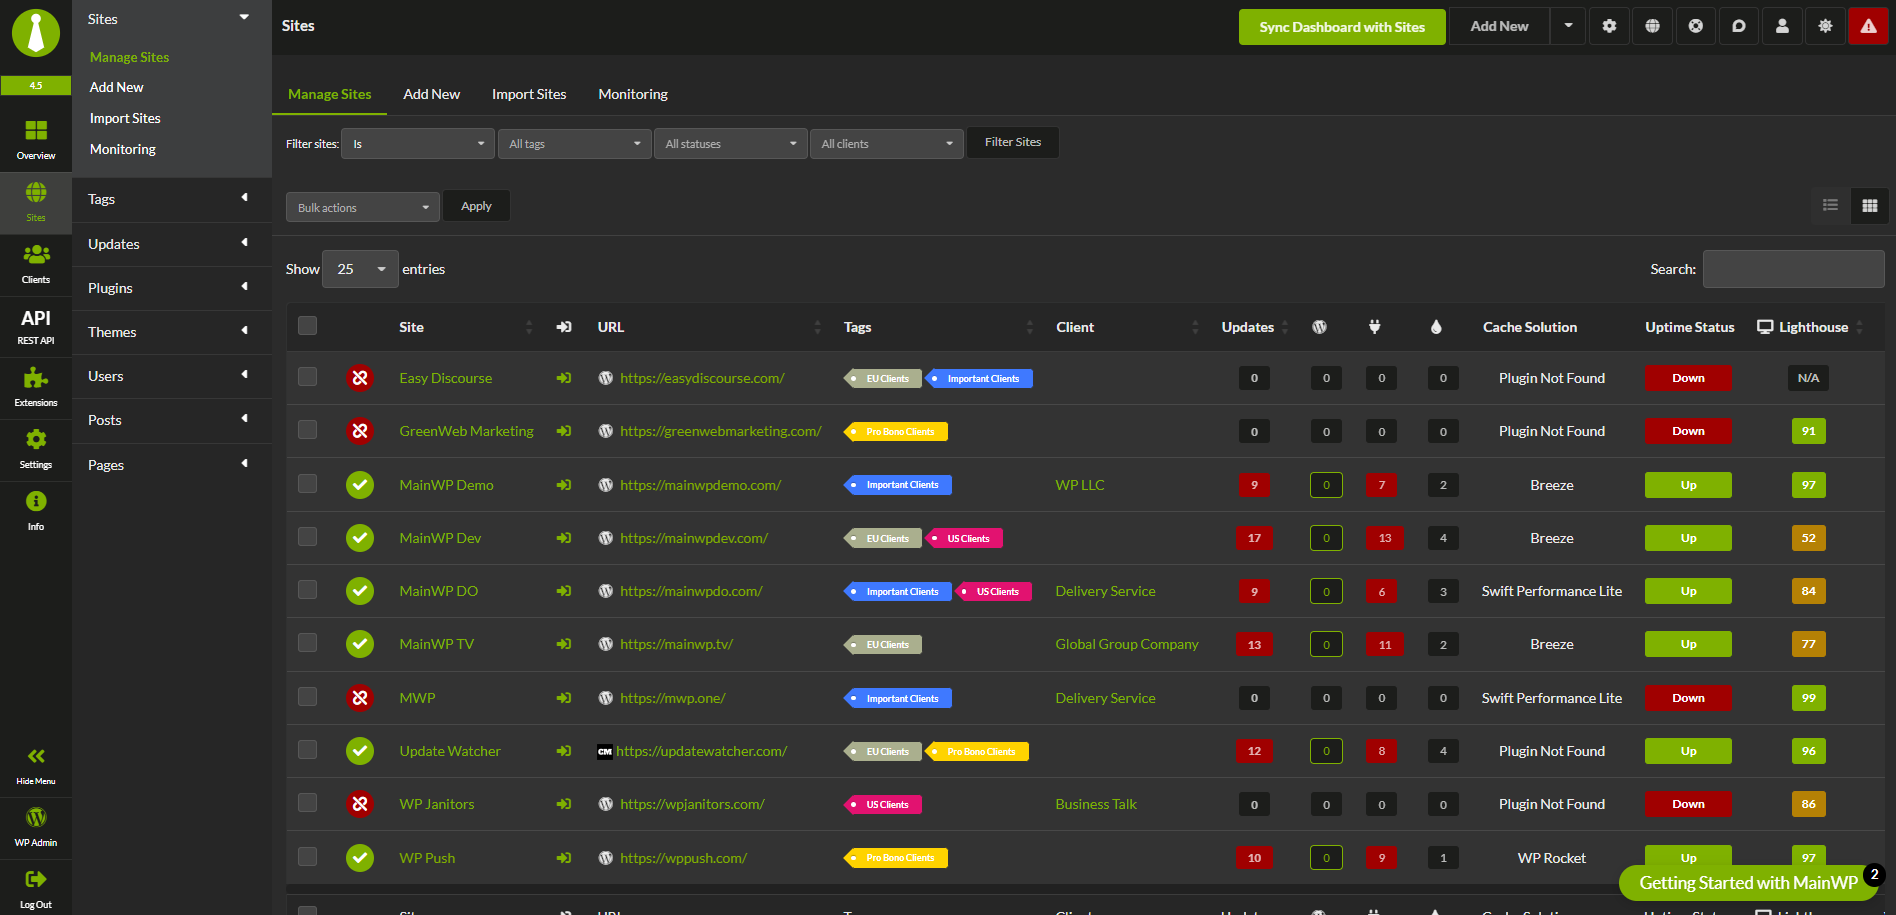
Task: Switch to the Manage Sites tab
Action: coord(330,94)
